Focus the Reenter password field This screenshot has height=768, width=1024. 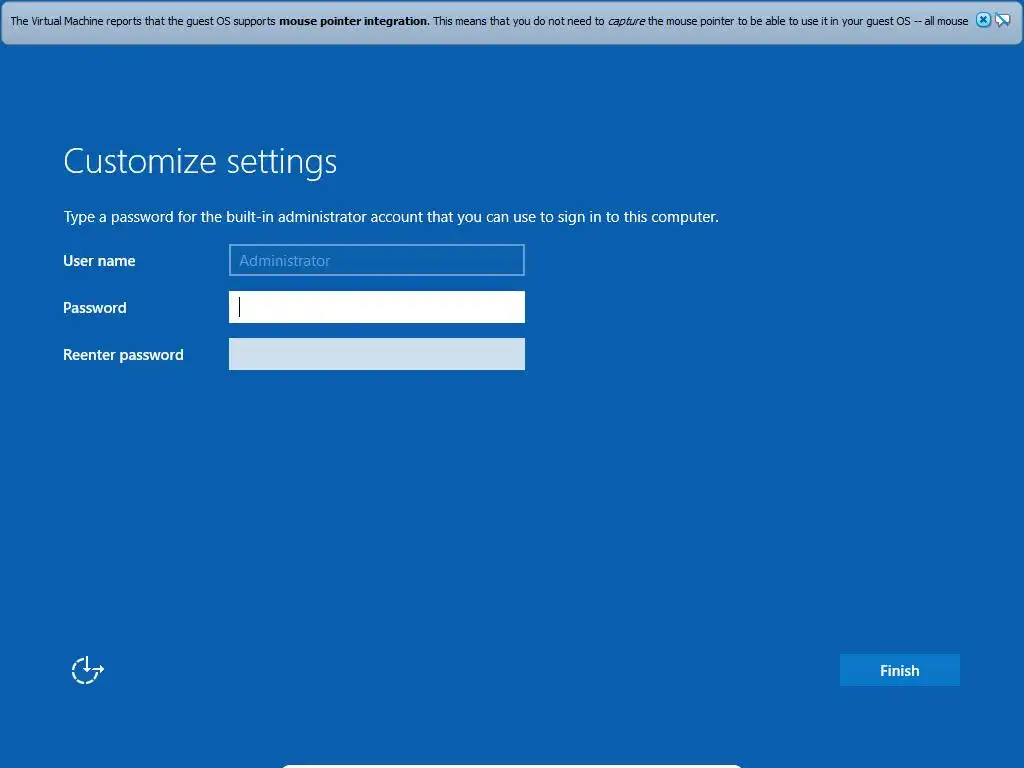(x=377, y=354)
